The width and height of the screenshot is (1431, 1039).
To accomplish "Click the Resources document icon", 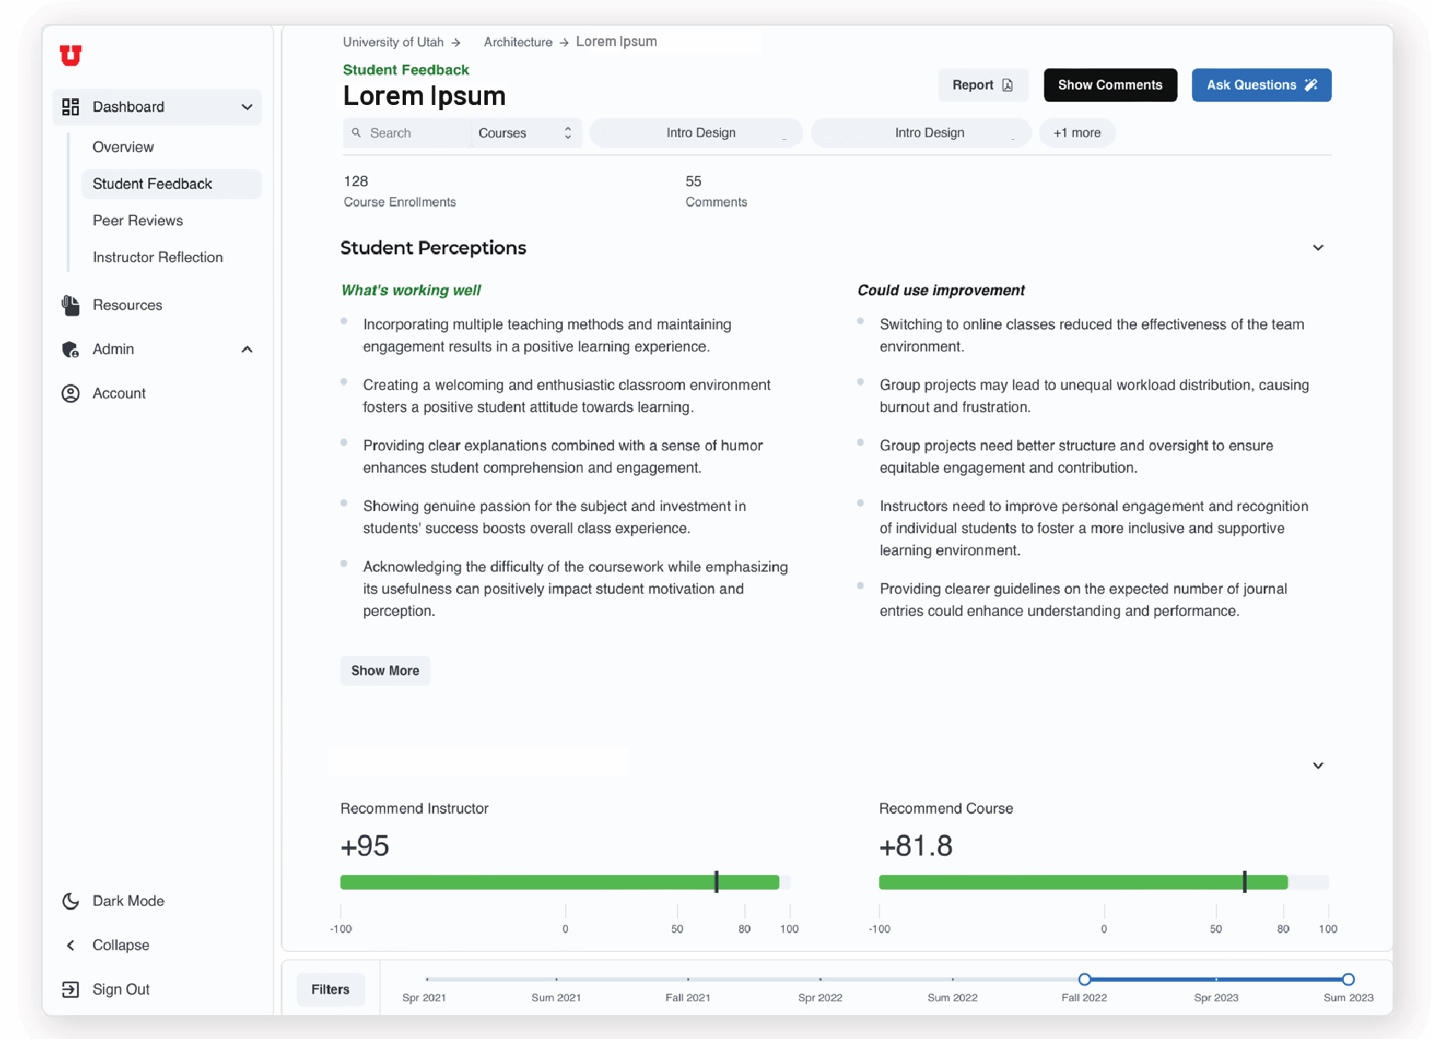I will pos(70,305).
